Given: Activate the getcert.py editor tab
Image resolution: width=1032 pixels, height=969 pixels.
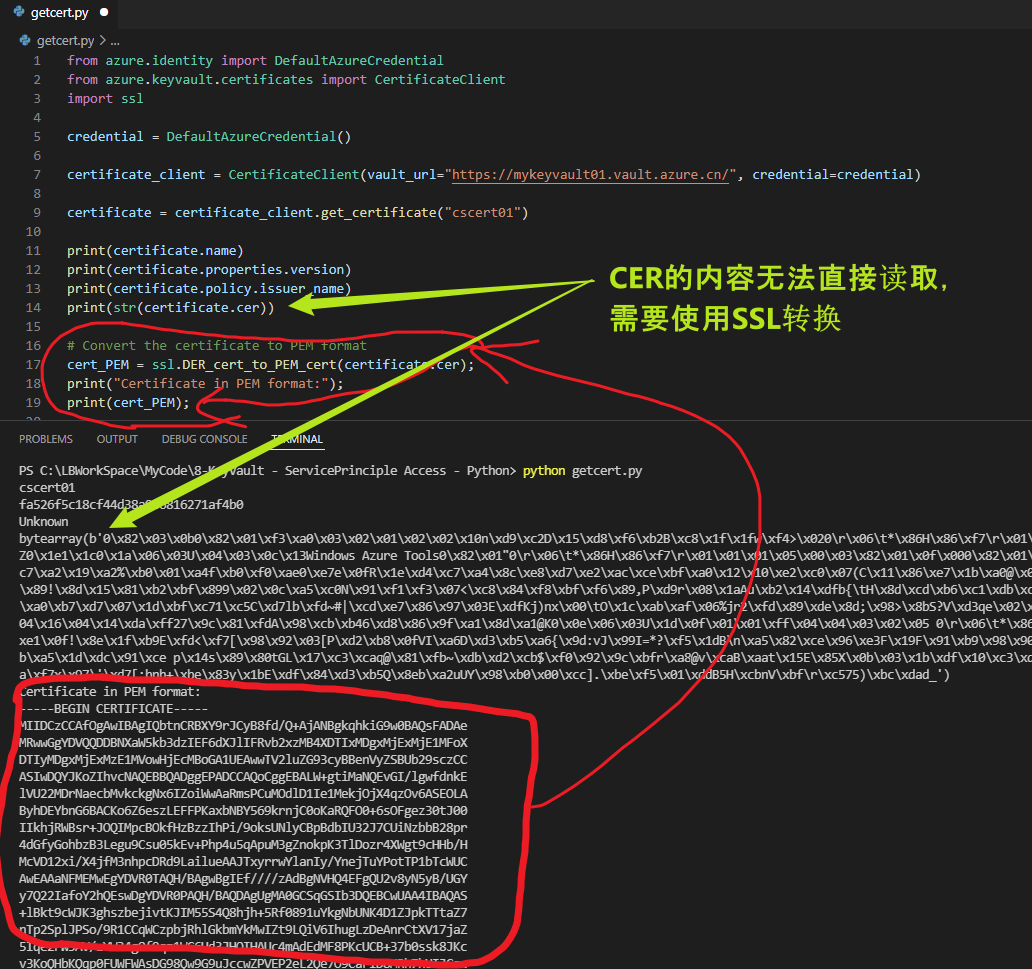Looking at the screenshot, I should (x=60, y=14).
